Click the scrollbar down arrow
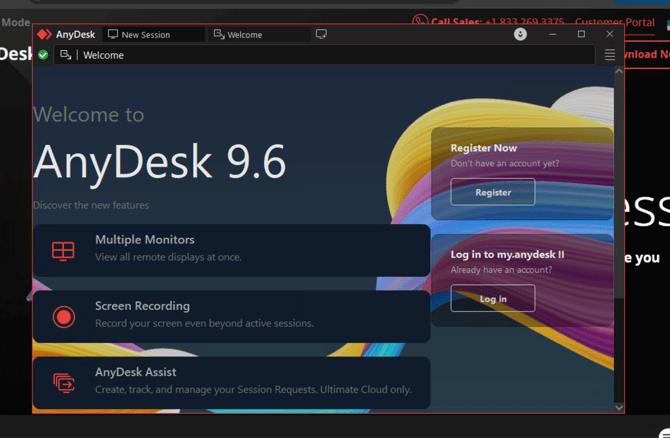 click(619, 408)
